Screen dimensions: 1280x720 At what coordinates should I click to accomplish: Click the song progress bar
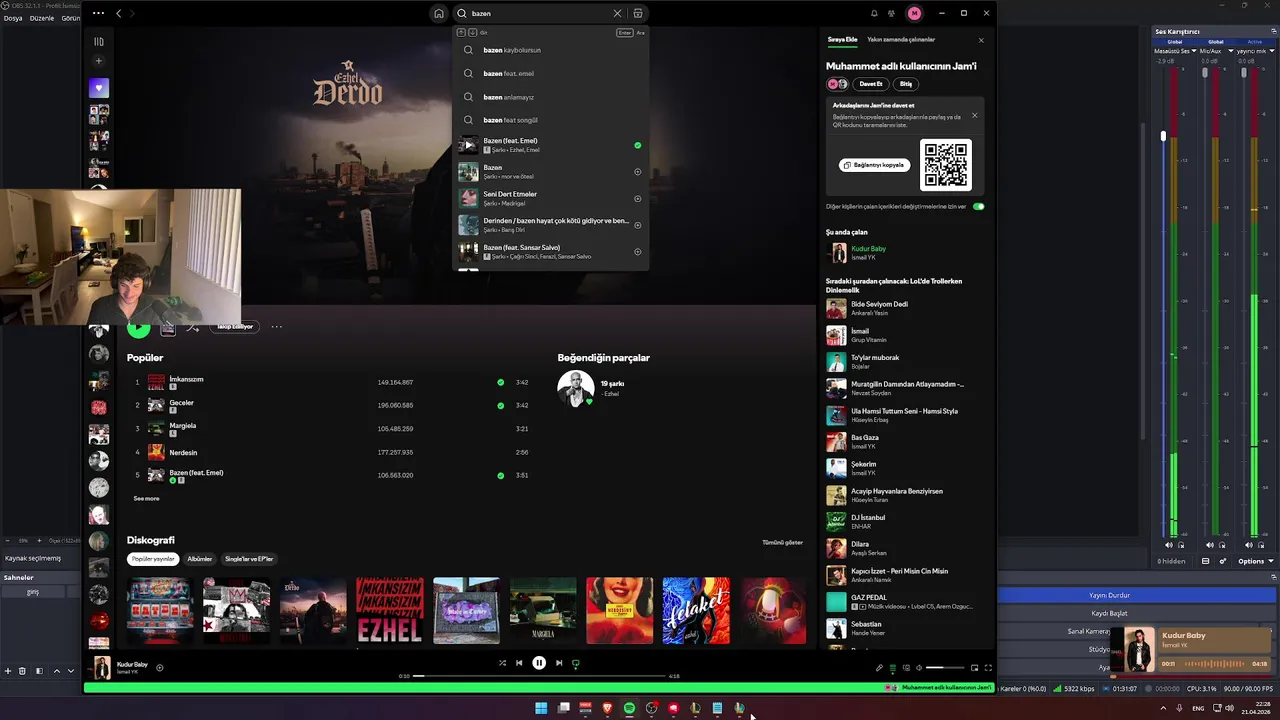(x=539, y=676)
